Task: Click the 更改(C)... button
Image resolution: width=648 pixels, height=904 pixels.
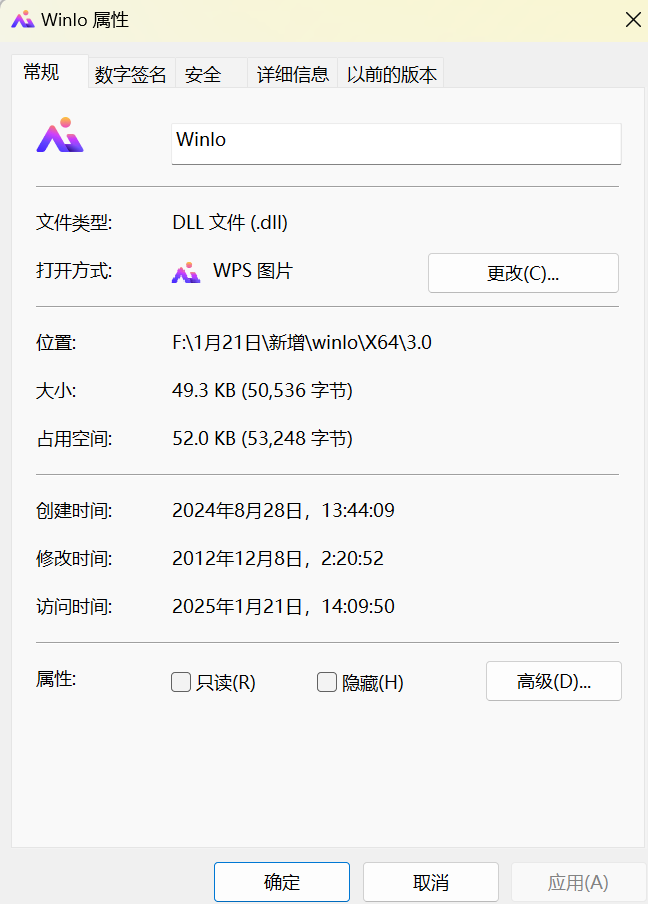Action: click(x=523, y=273)
